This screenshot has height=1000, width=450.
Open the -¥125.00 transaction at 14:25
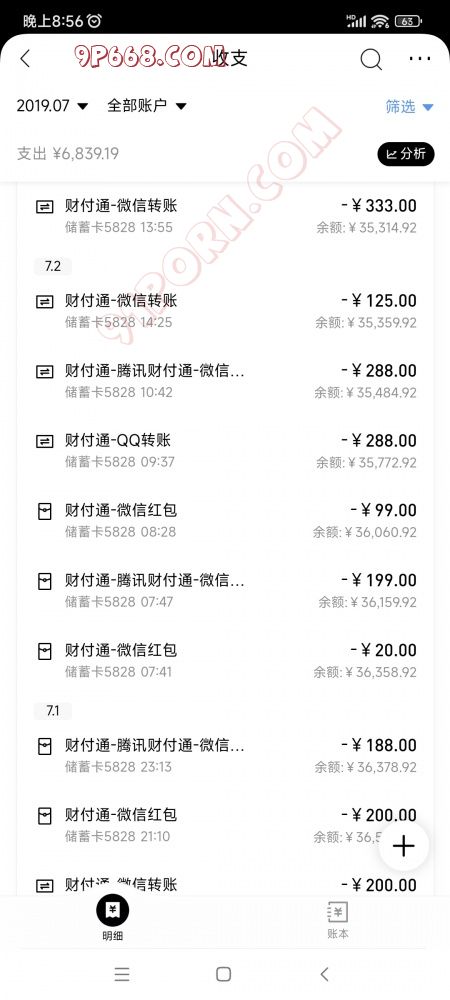pos(226,311)
